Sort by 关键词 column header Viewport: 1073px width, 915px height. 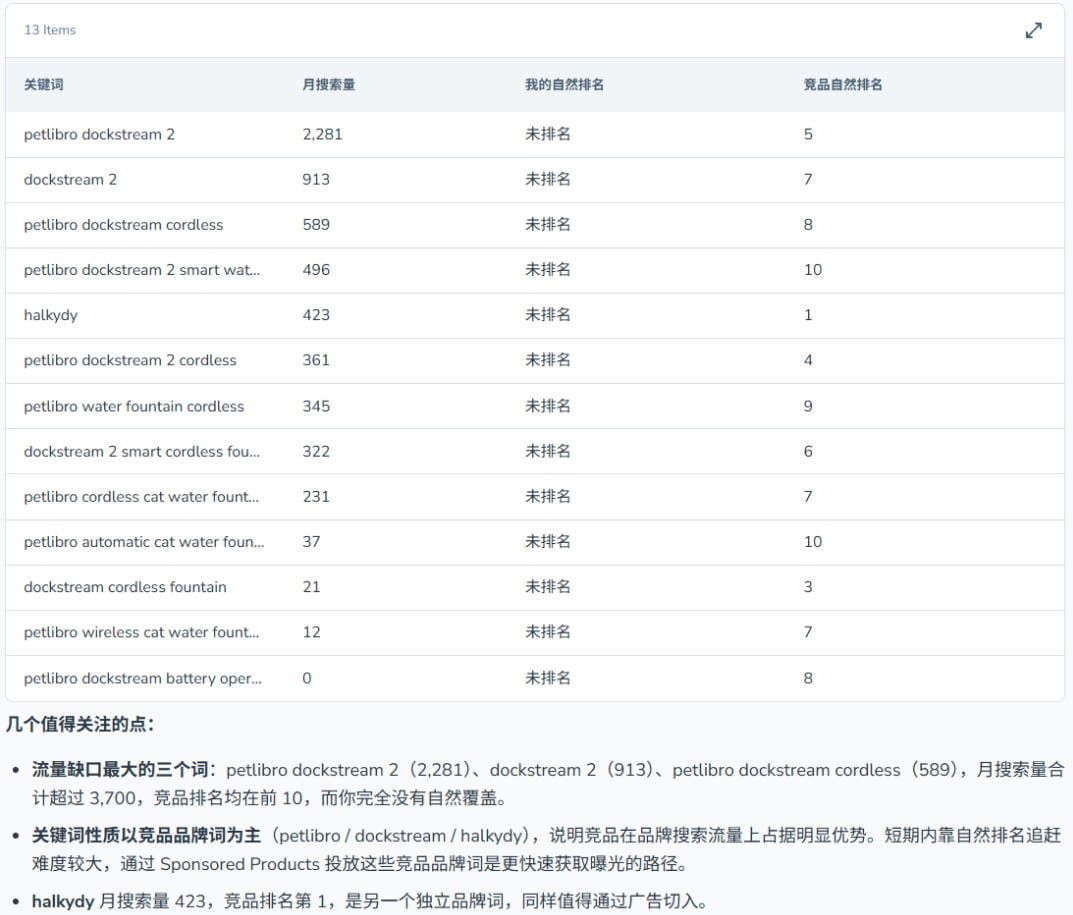pyautogui.click(x=44, y=85)
